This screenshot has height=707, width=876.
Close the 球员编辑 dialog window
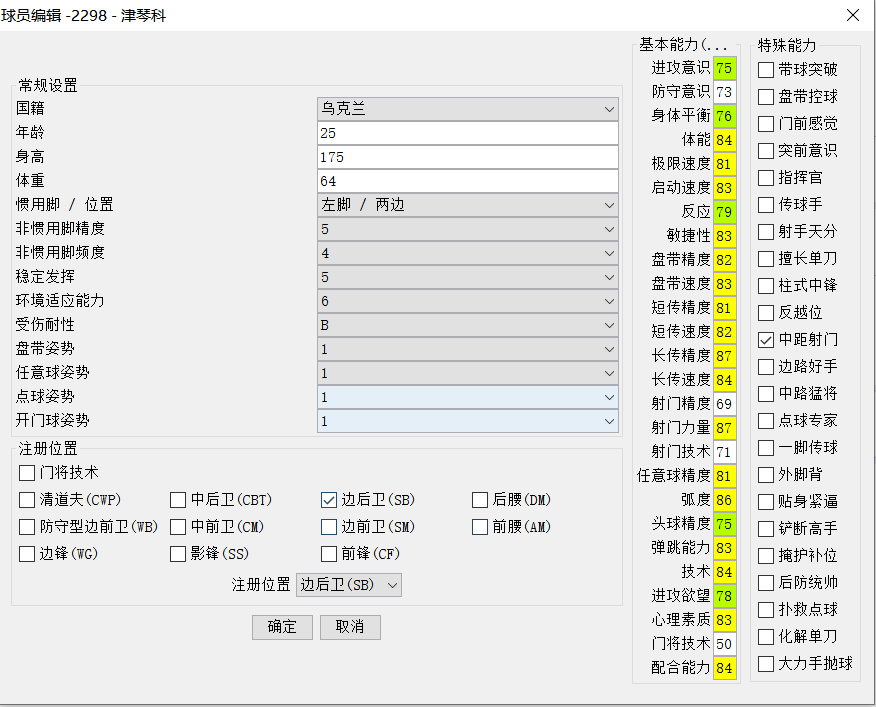pos(853,15)
